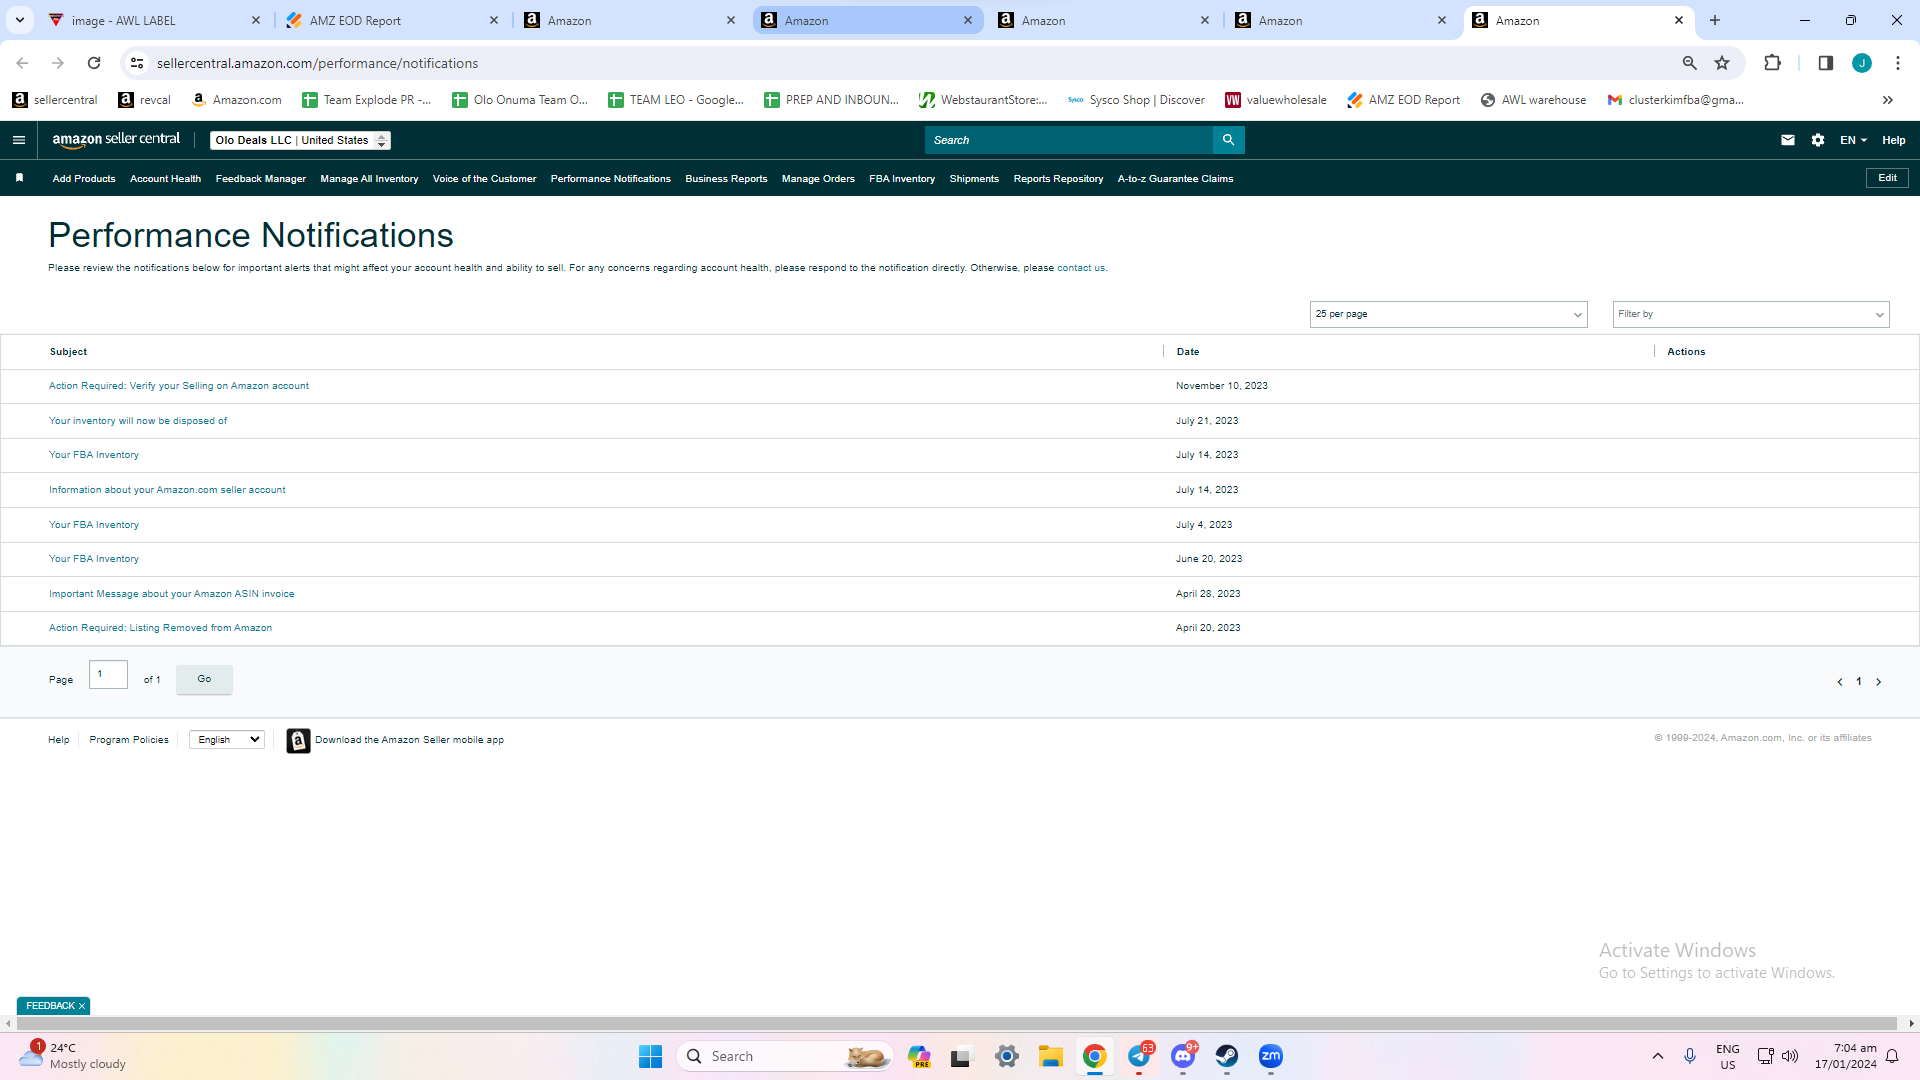
Task: Click the browser address bar URL
Action: 317,63
